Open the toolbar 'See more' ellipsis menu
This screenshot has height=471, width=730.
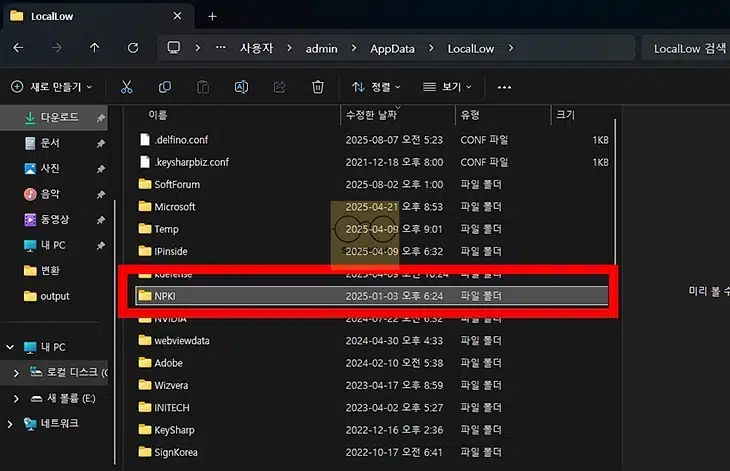[x=504, y=87]
